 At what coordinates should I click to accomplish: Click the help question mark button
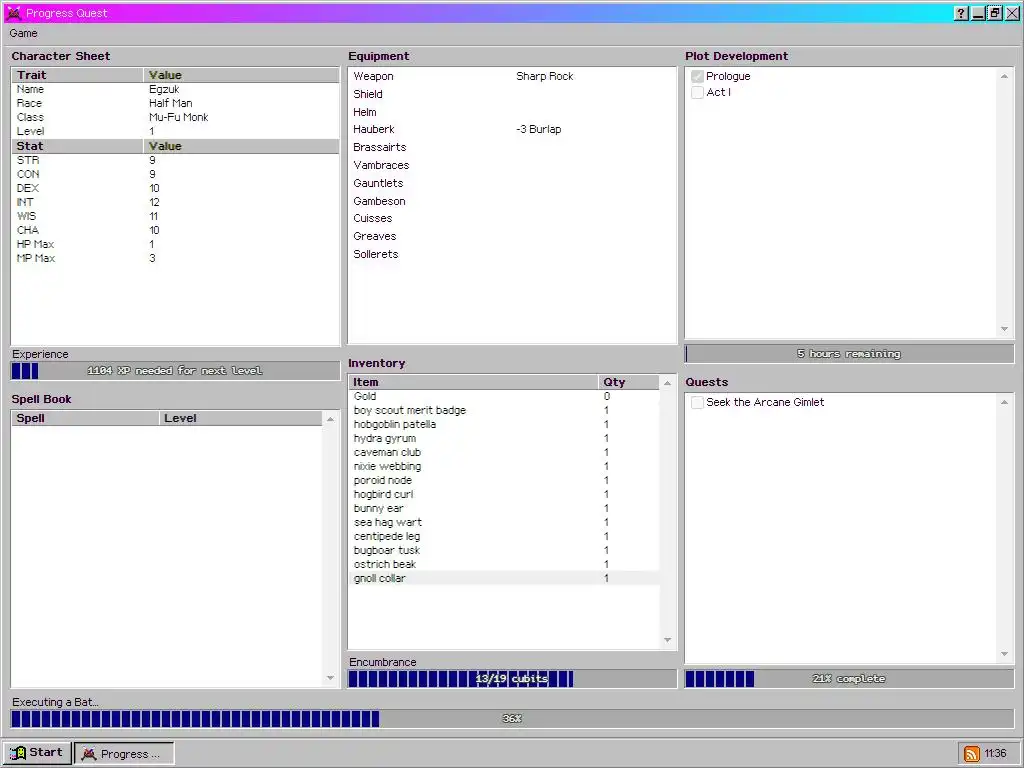pyautogui.click(x=961, y=13)
